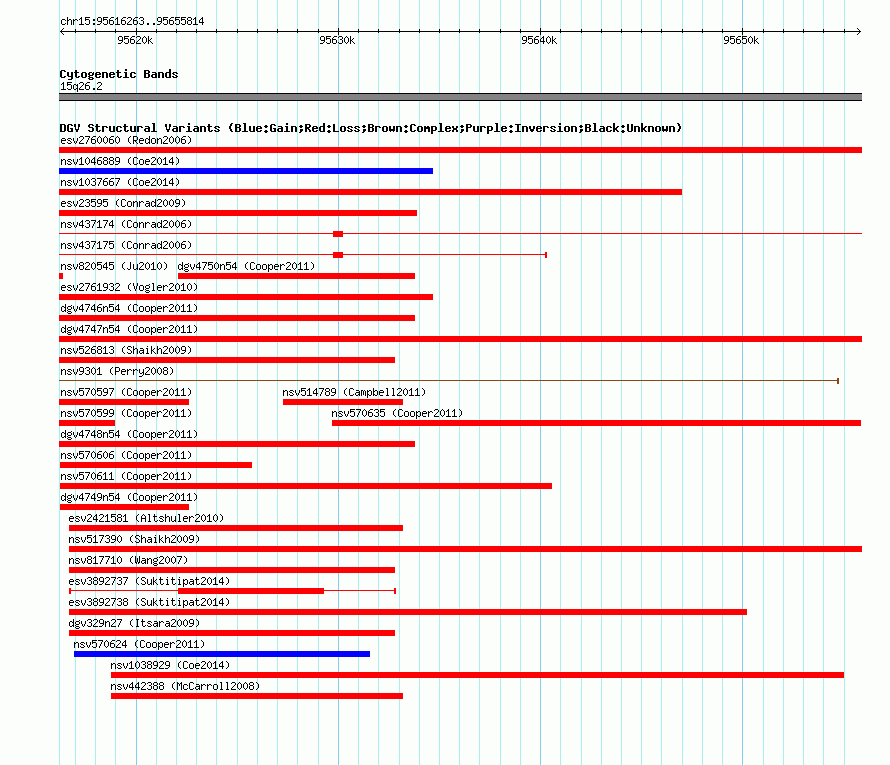Click the nsv570599 (Cooper2011) label

[x=126, y=413]
